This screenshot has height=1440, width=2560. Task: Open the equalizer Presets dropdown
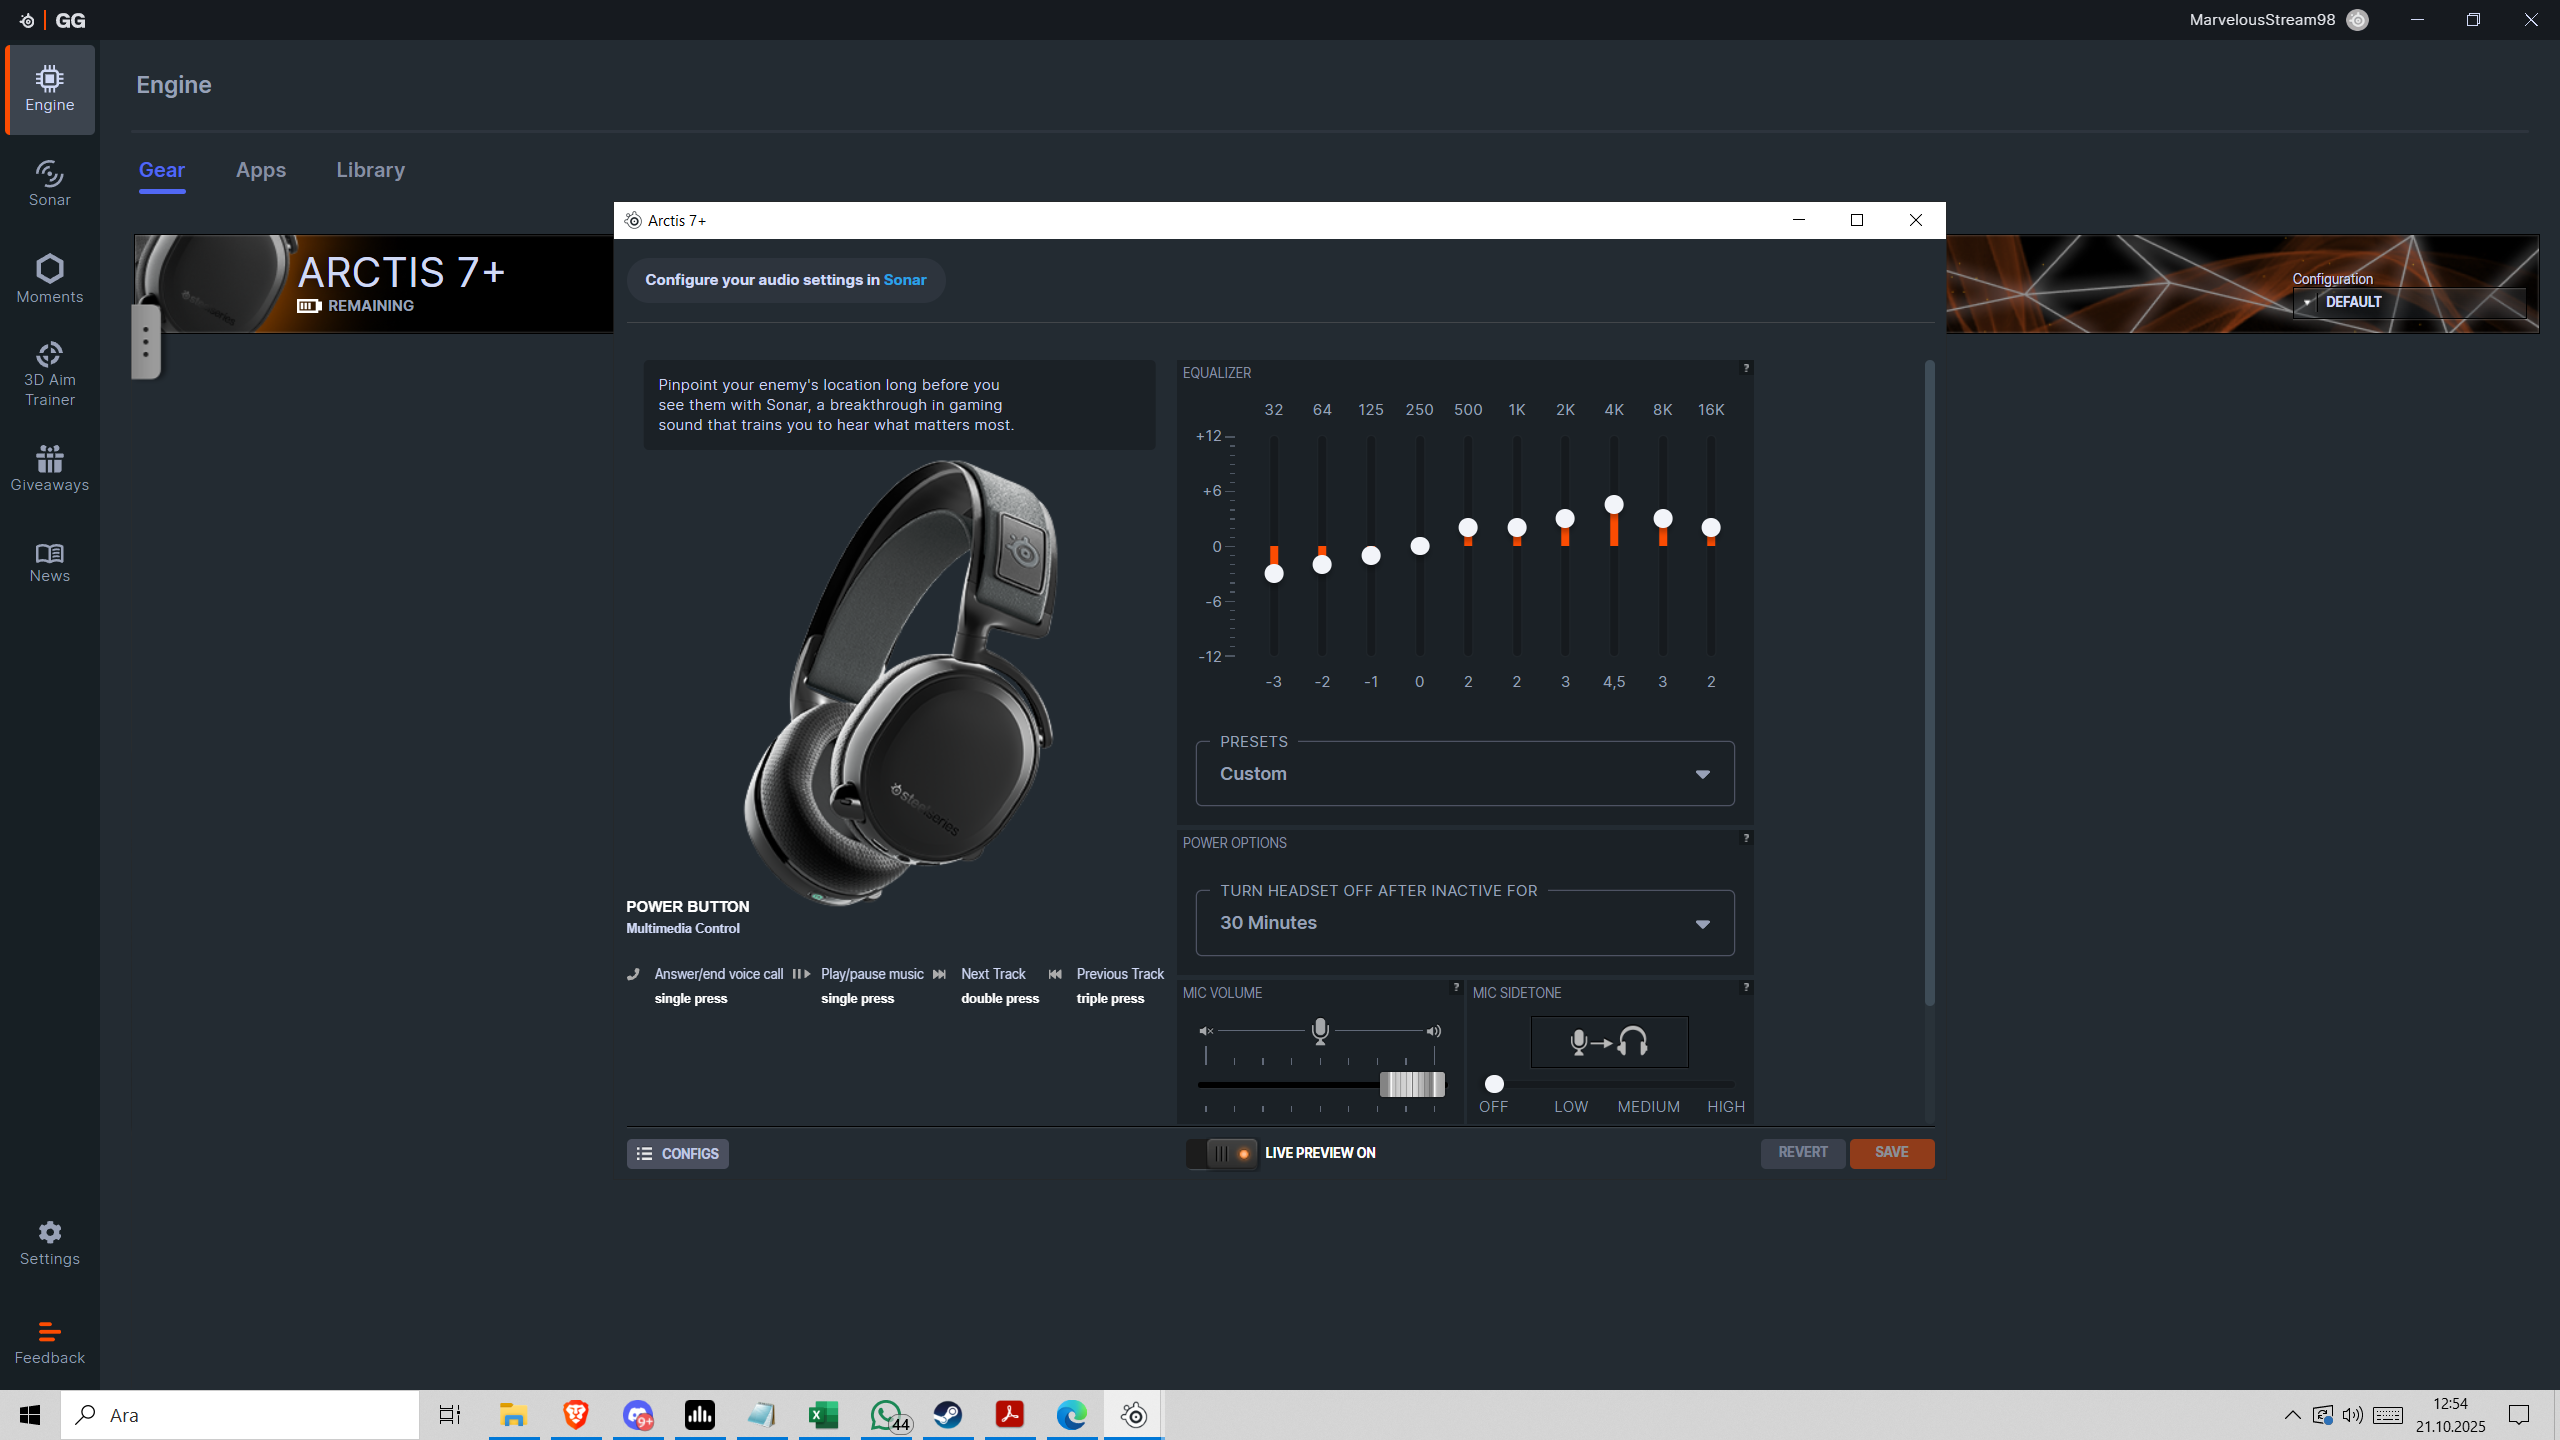(1465, 774)
